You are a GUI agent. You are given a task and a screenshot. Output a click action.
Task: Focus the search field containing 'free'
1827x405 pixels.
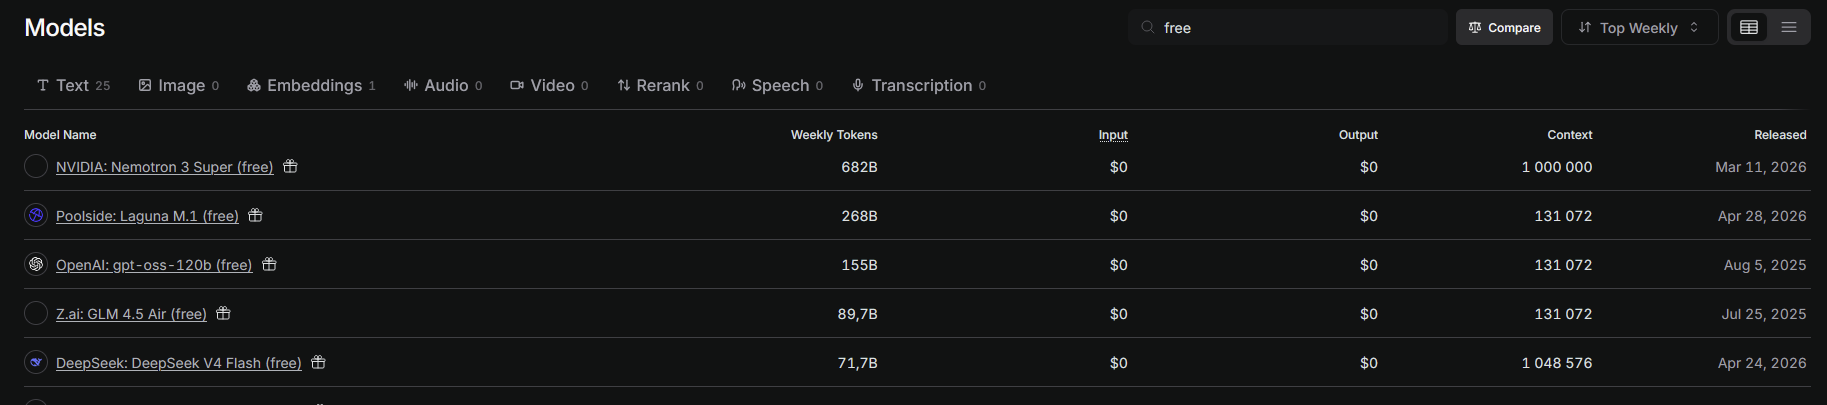click(1288, 27)
